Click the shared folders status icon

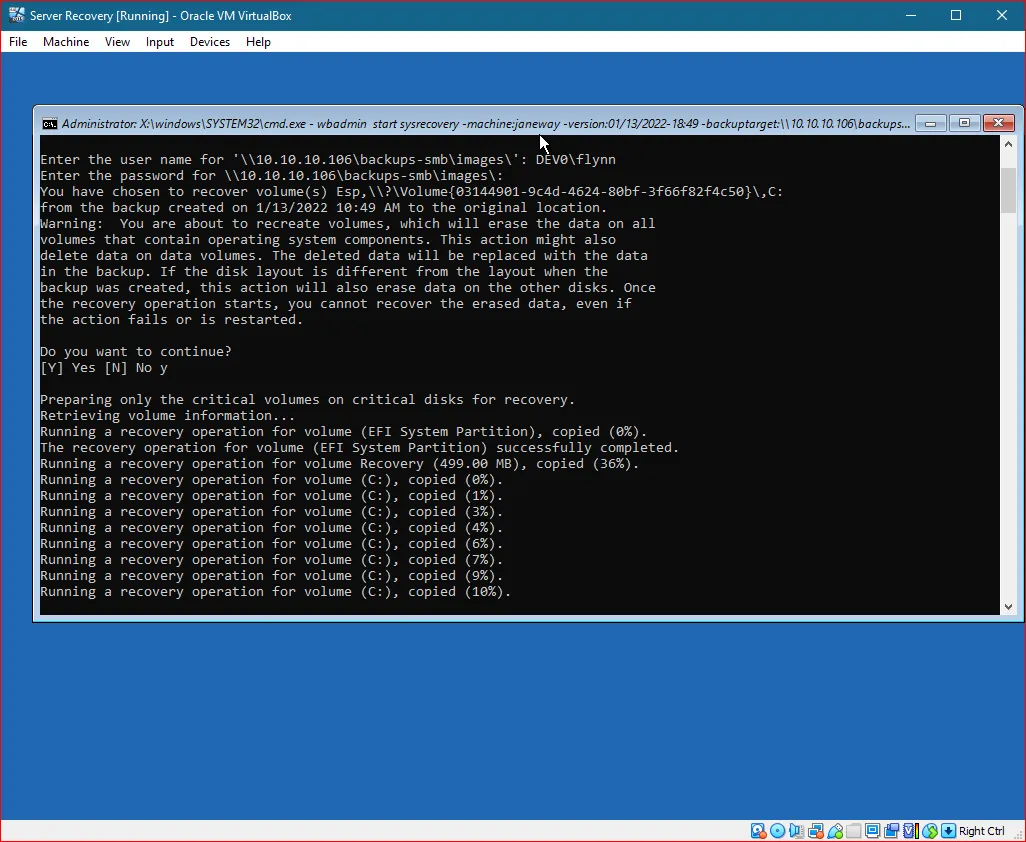[854, 830]
